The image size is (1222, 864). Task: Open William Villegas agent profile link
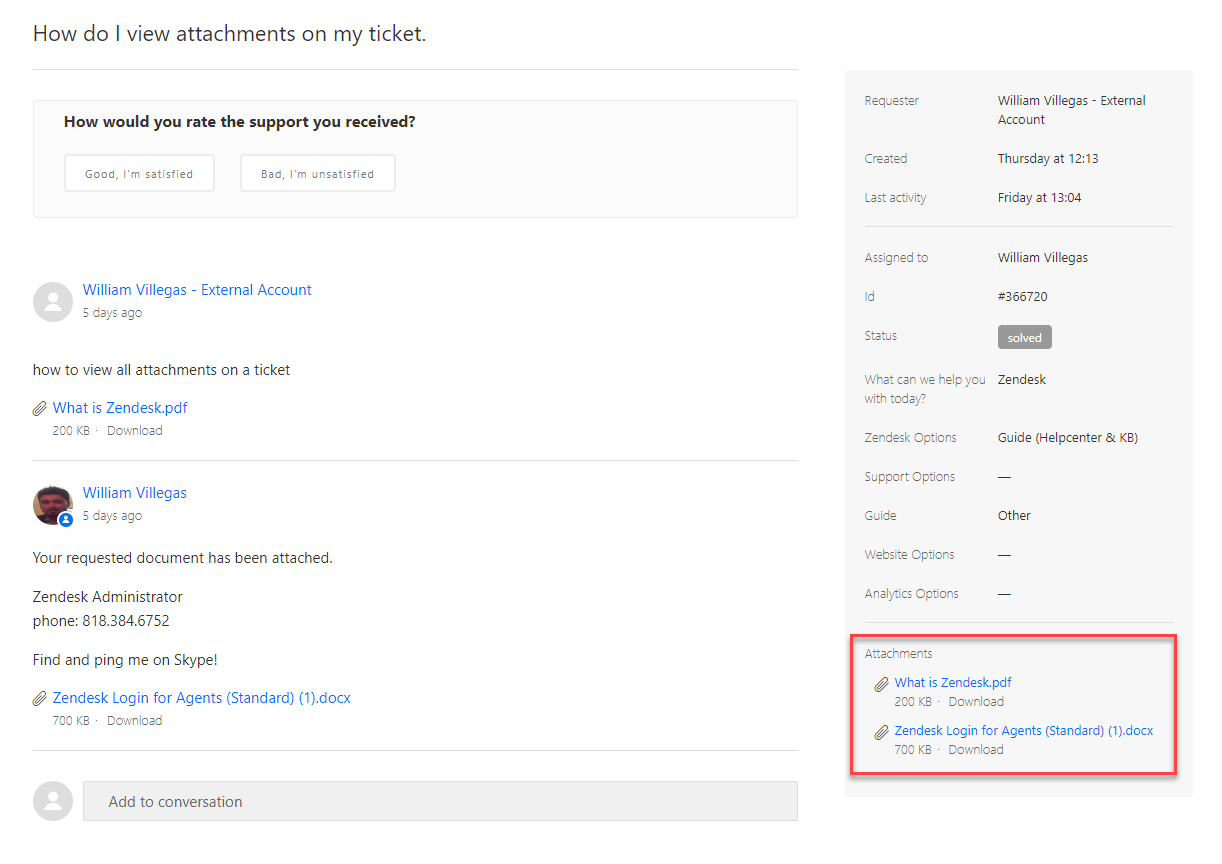[135, 493]
